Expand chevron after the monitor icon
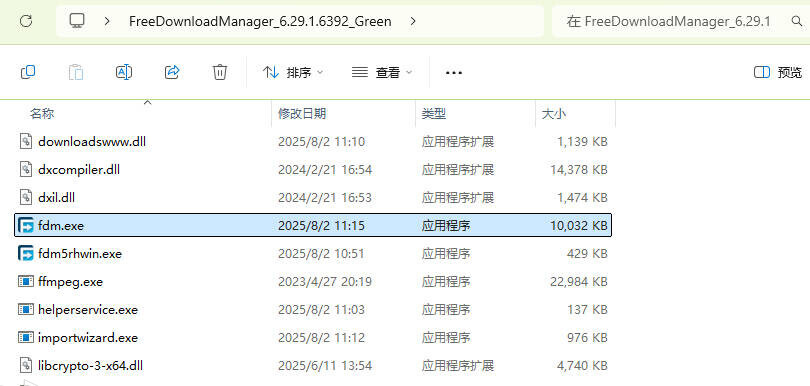 coord(107,21)
